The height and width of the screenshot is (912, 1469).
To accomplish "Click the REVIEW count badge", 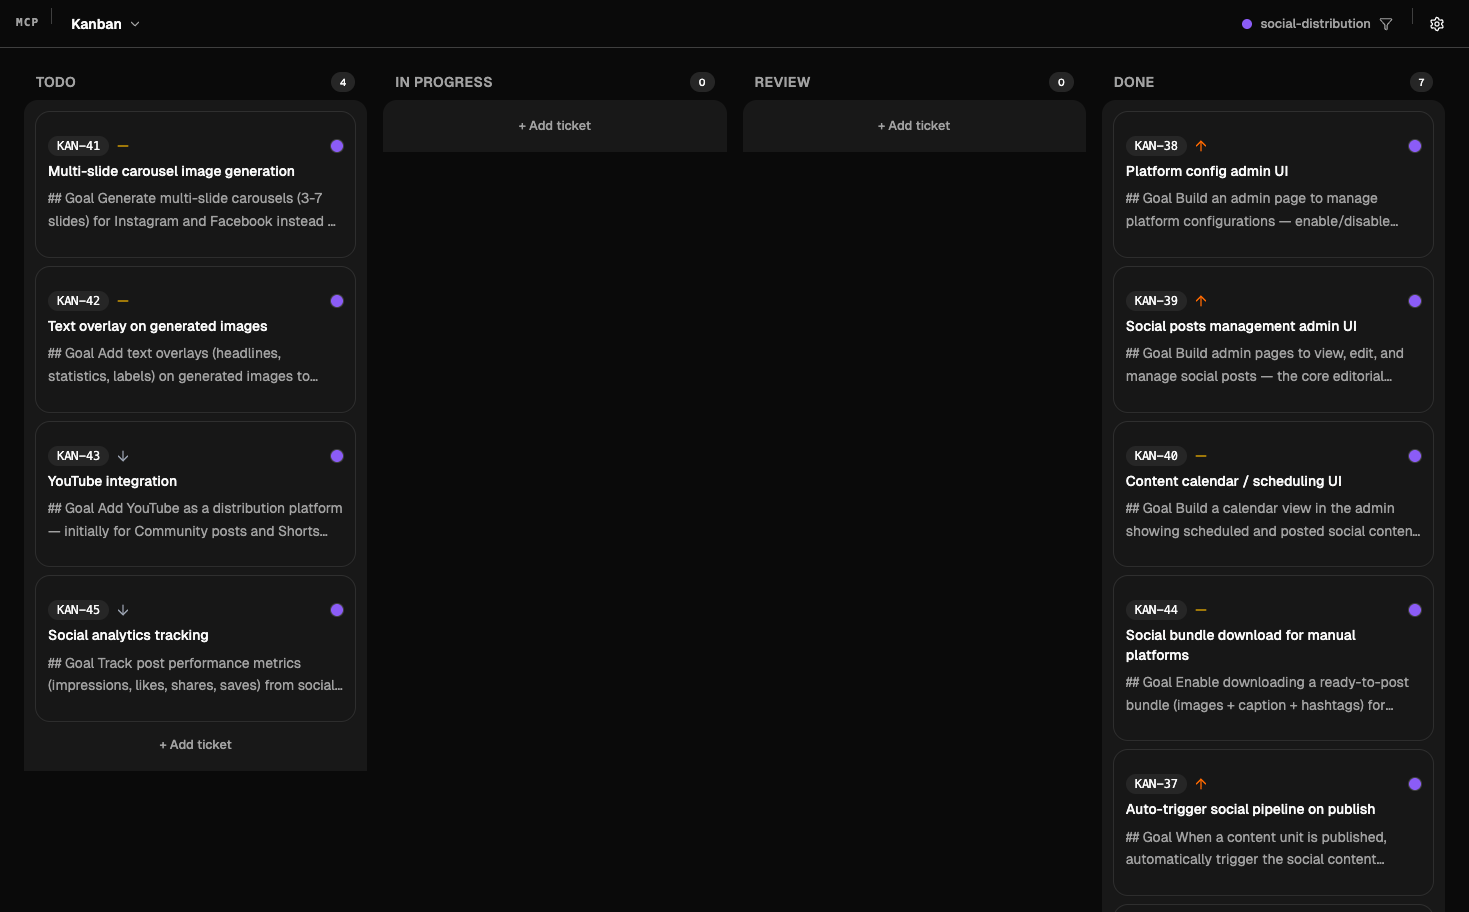I will [1061, 82].
